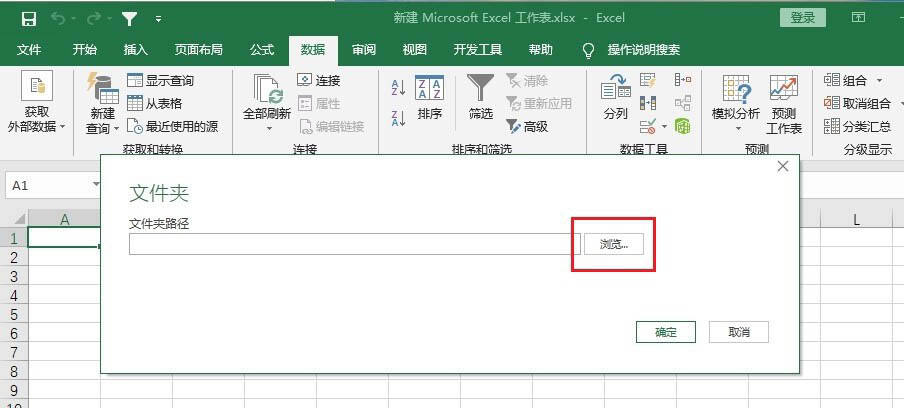Click the 编辑链接 ribbon item
The height and width of the screenshot is (408, 904).
pyautogui.click(x=332, y=126)
